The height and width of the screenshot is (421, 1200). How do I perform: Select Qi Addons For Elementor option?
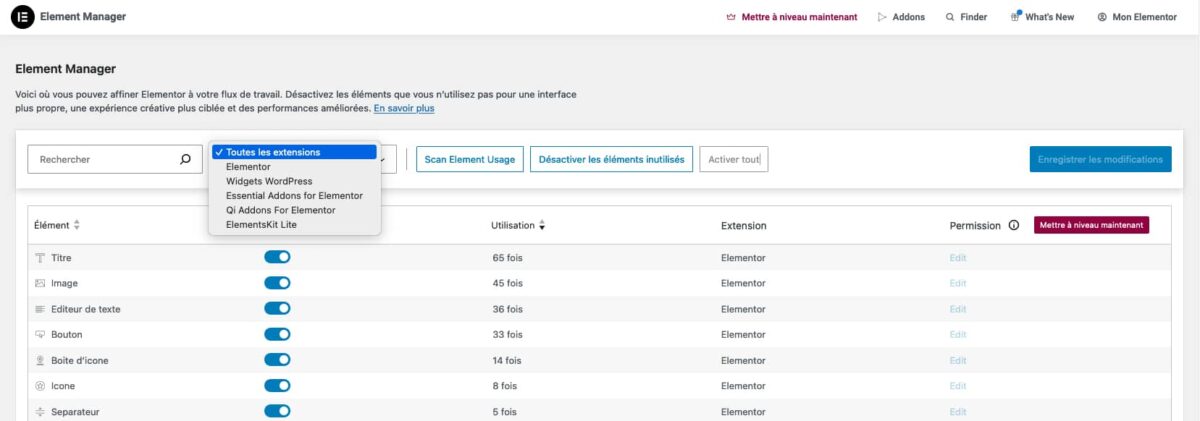point(294,210)
